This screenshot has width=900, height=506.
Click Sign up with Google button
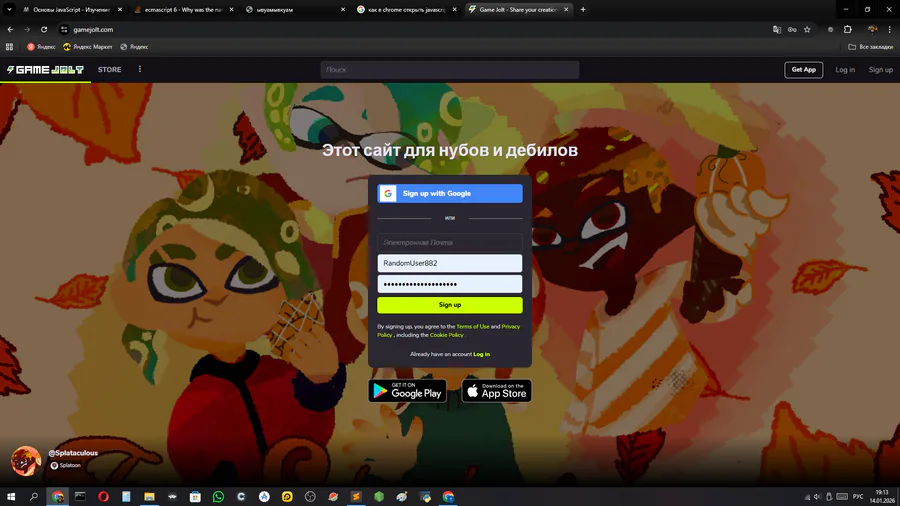(x=449, y=193)
